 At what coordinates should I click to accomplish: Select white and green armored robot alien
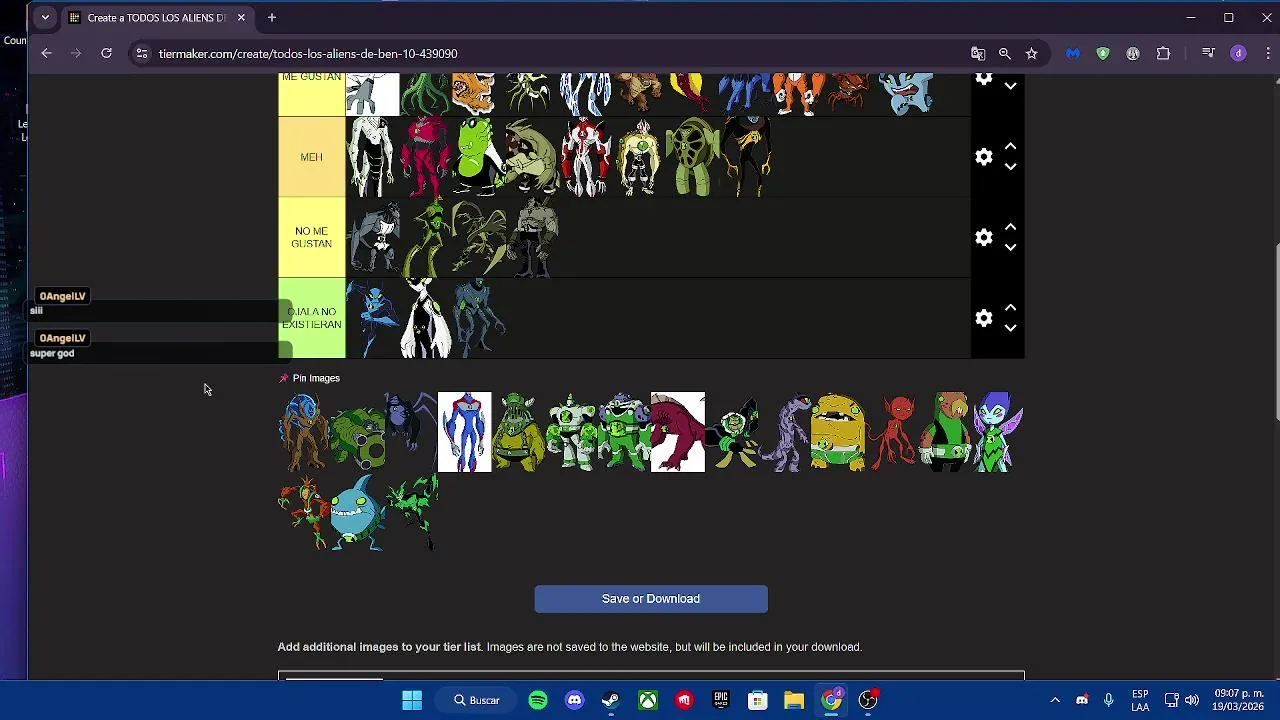click(571, 432)
